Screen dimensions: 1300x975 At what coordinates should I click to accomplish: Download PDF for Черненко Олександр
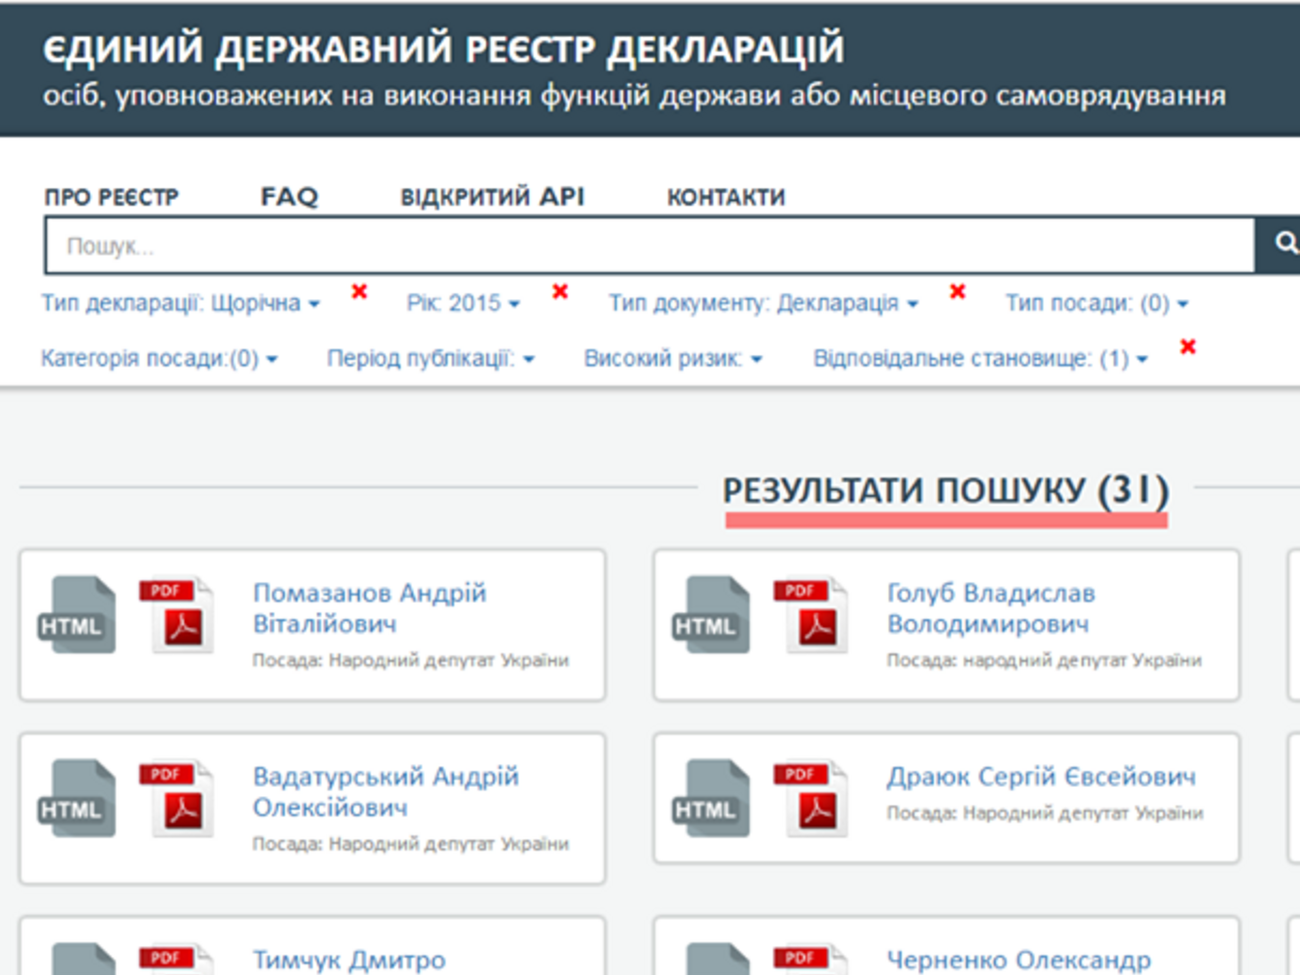click(811, 959)
